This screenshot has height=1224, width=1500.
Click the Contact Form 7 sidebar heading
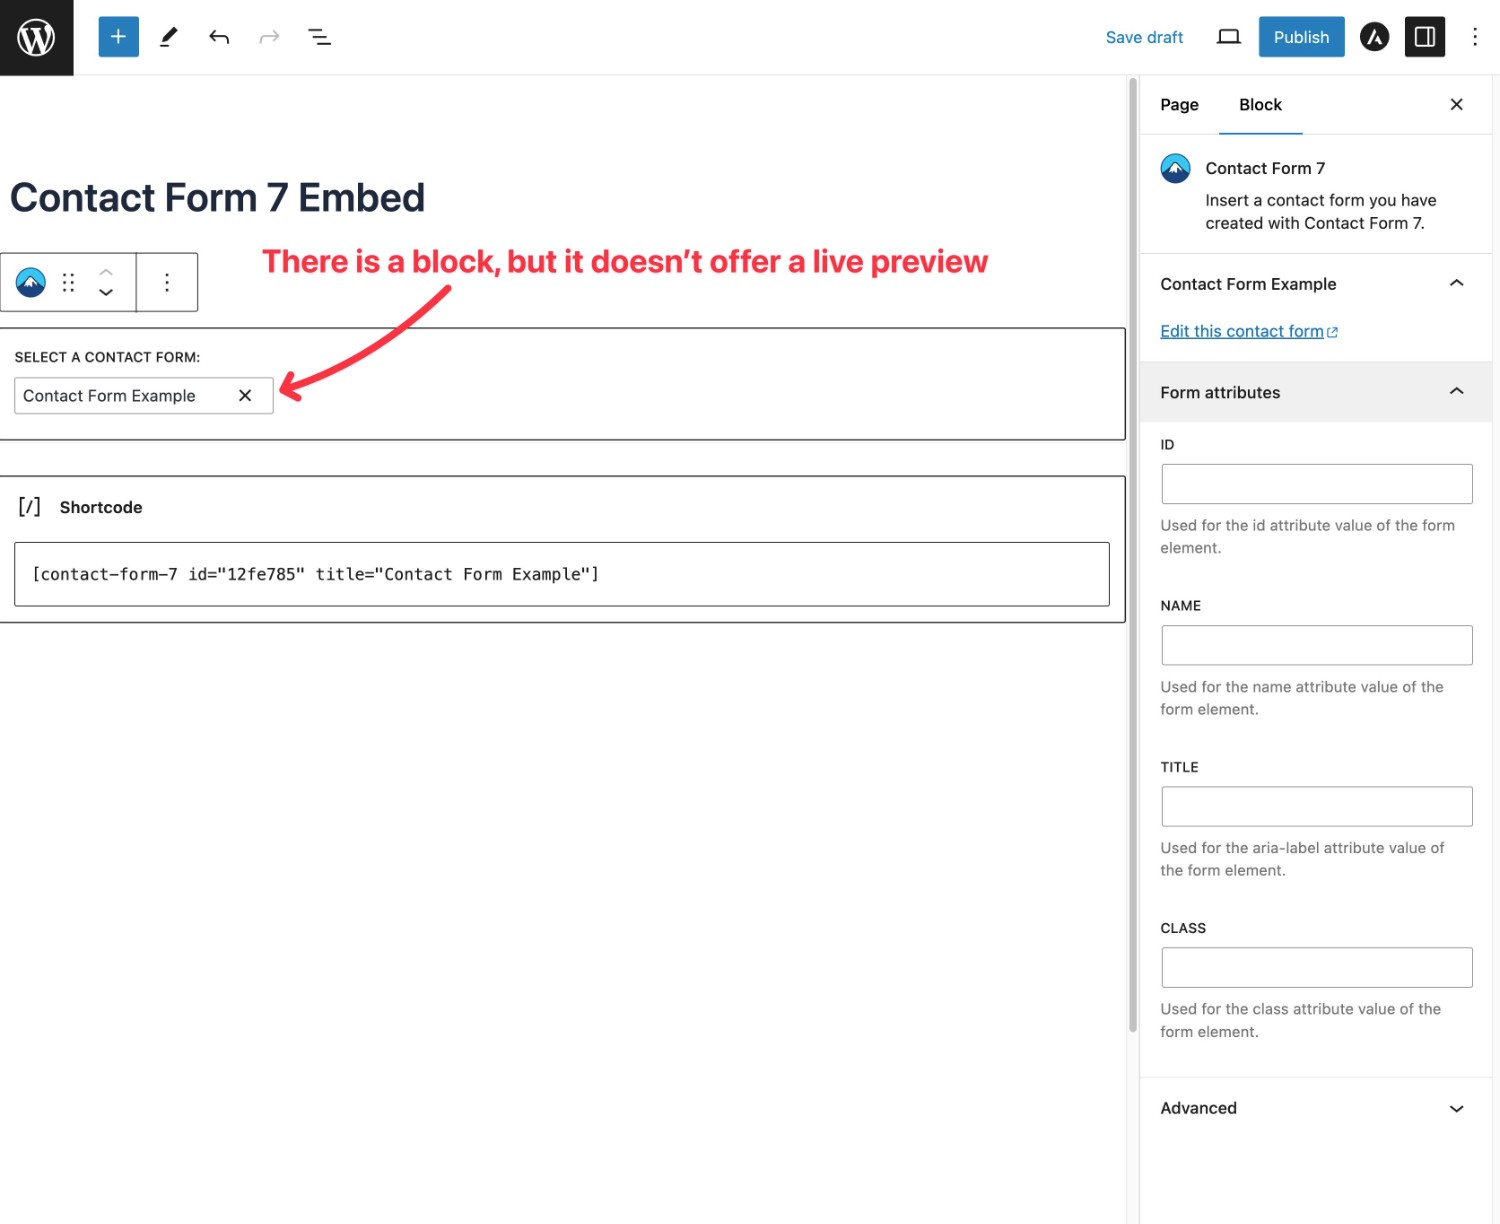(x=1265, y=168)
